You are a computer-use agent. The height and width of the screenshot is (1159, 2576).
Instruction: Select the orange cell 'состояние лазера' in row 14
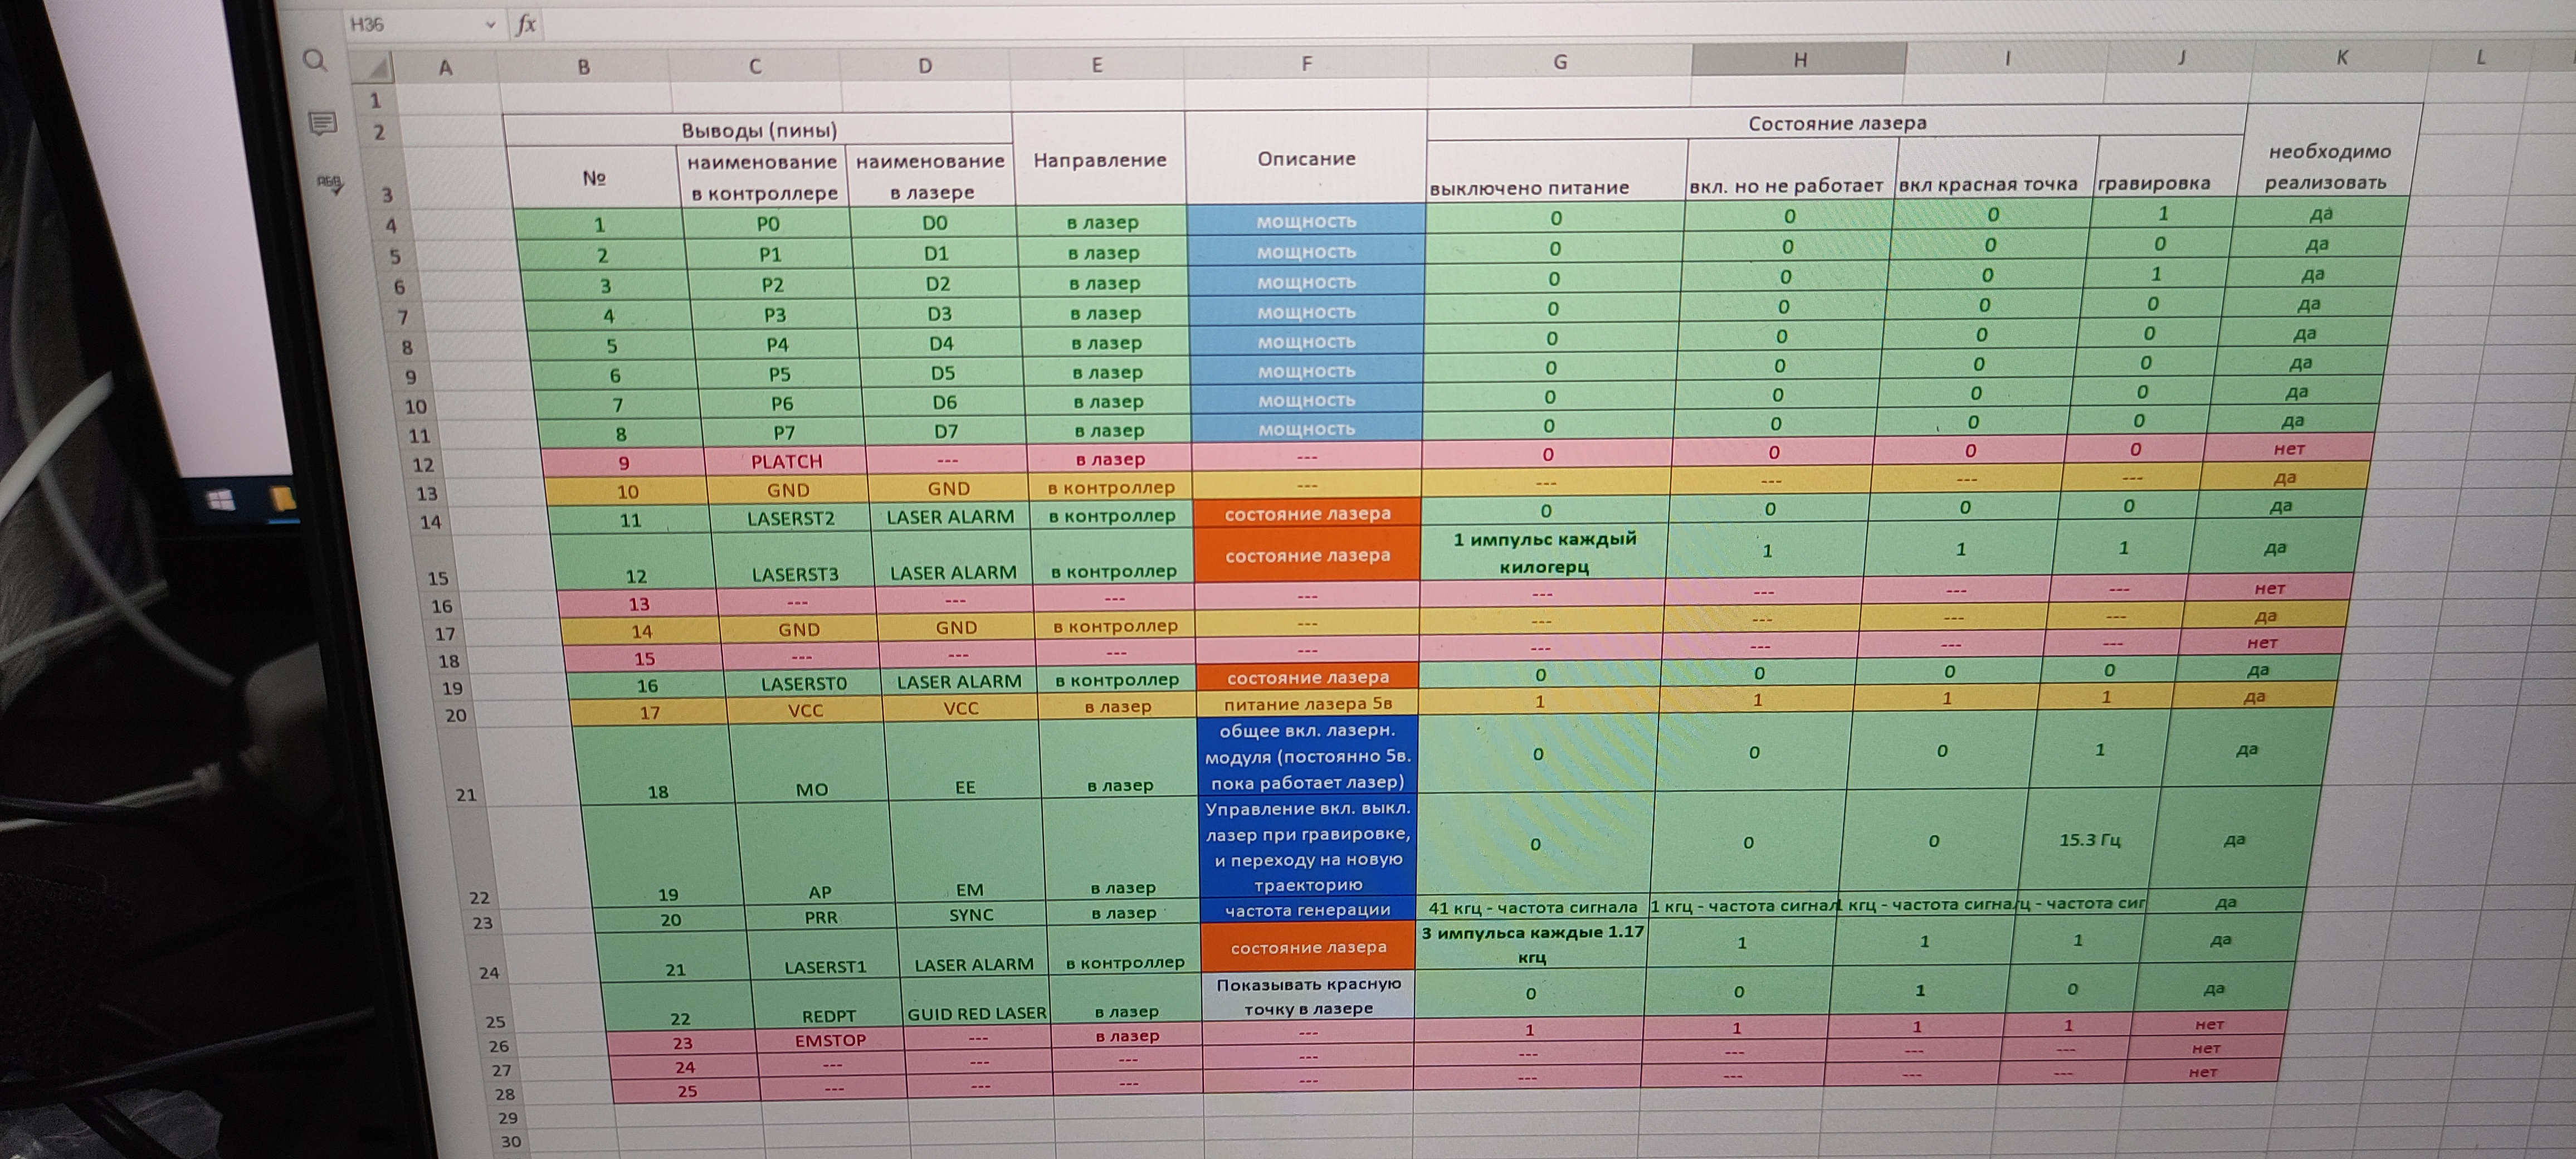click(x=1307, y=514)
